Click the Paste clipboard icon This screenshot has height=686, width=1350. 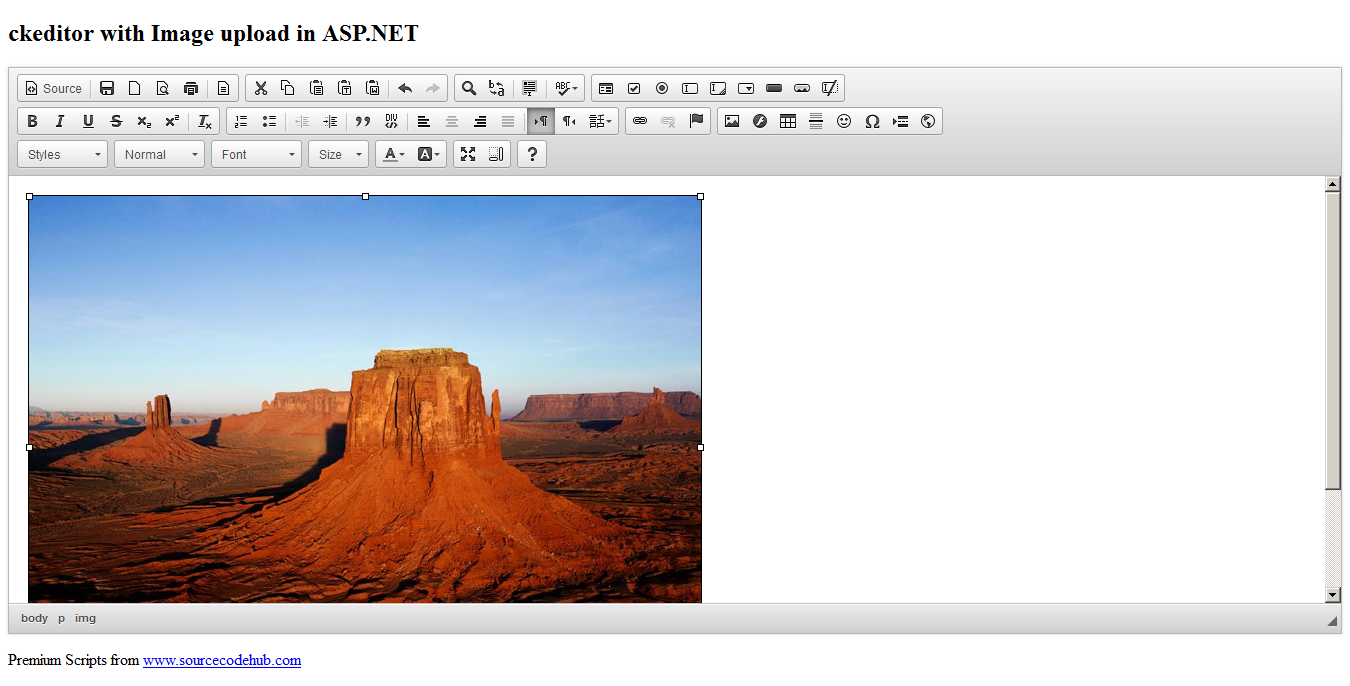[x=316, y=88]
